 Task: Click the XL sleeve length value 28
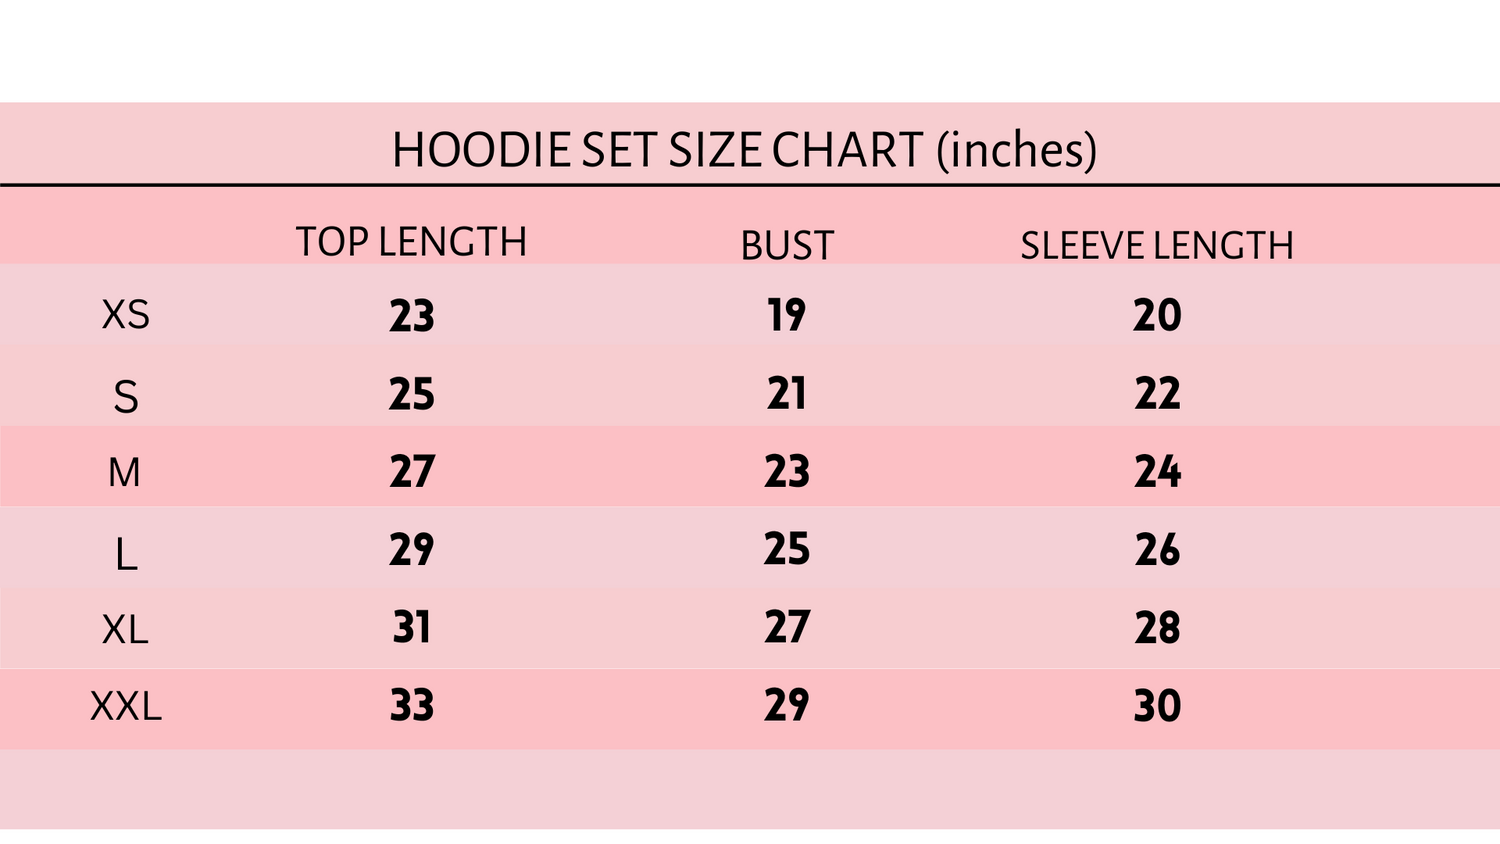pyautogui.click(x=1157, y=628)
